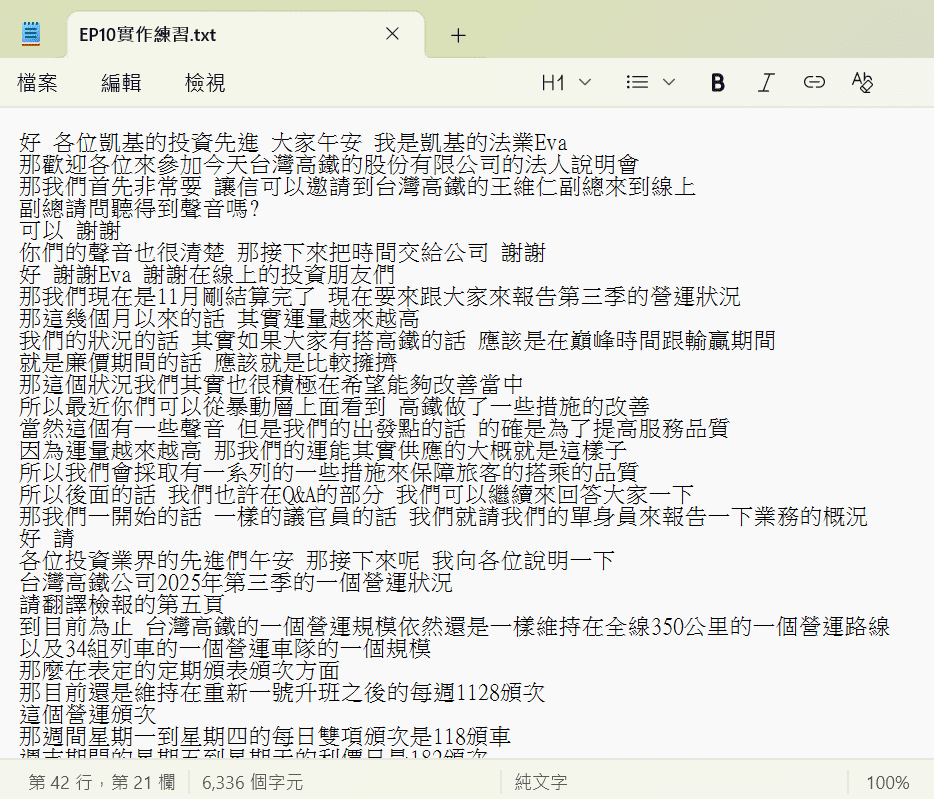The image size is (934, 799).
Task: Open the bulleted list icon options
Action: coord(646,83)
